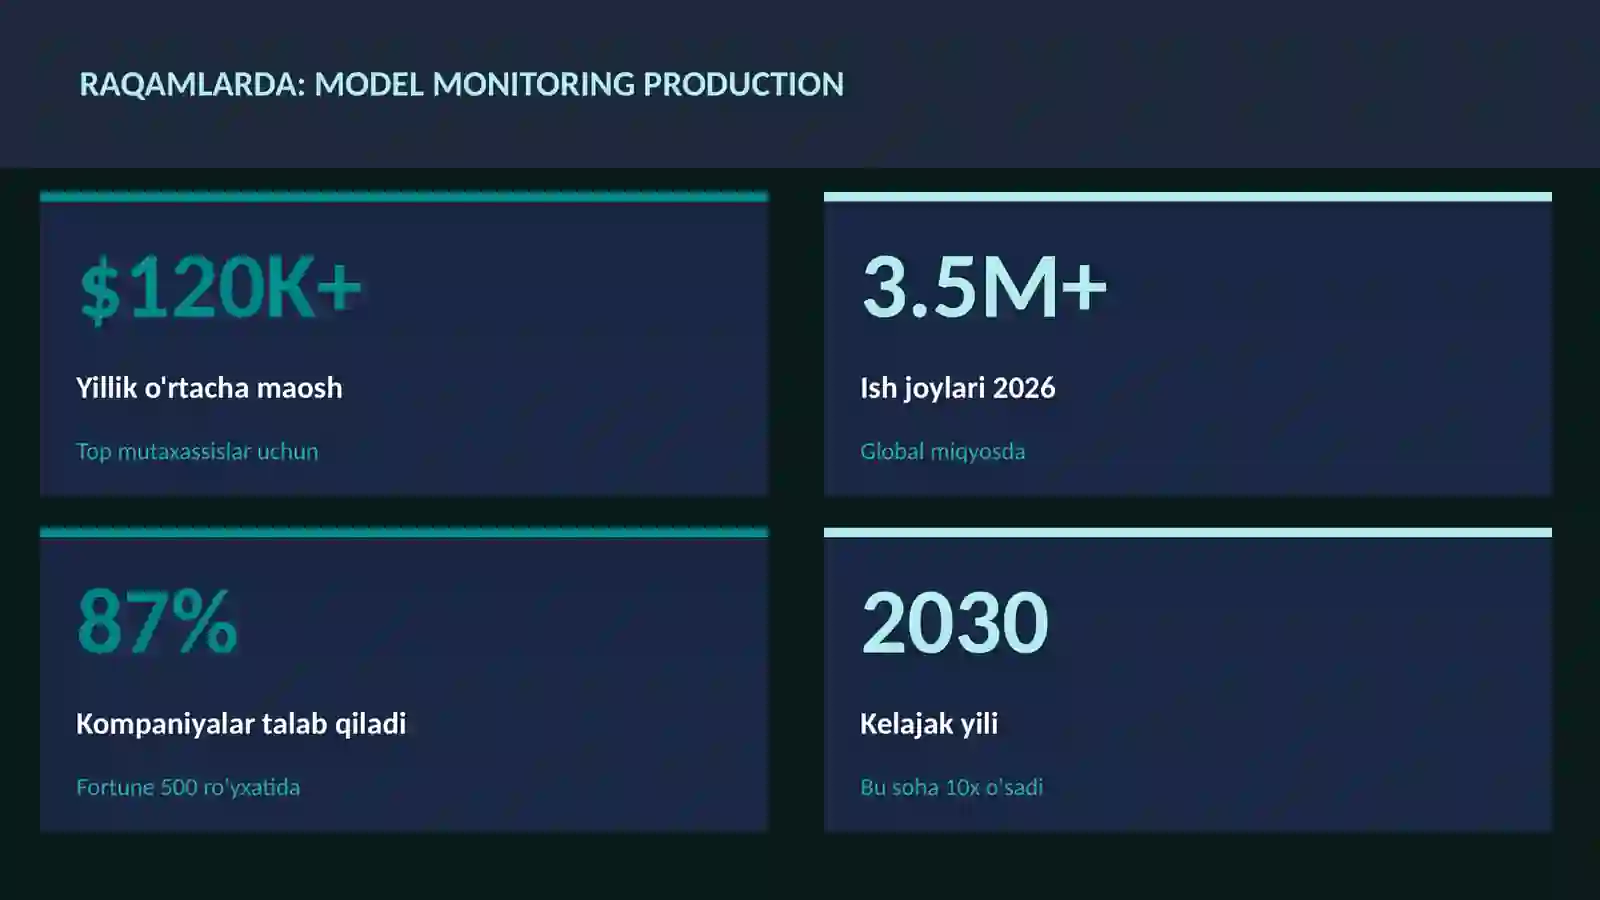Click light accent bar above 3.5M+ card
Image resolution: width=1600 pixels, height=900 pixels.
click(1188, 197)
